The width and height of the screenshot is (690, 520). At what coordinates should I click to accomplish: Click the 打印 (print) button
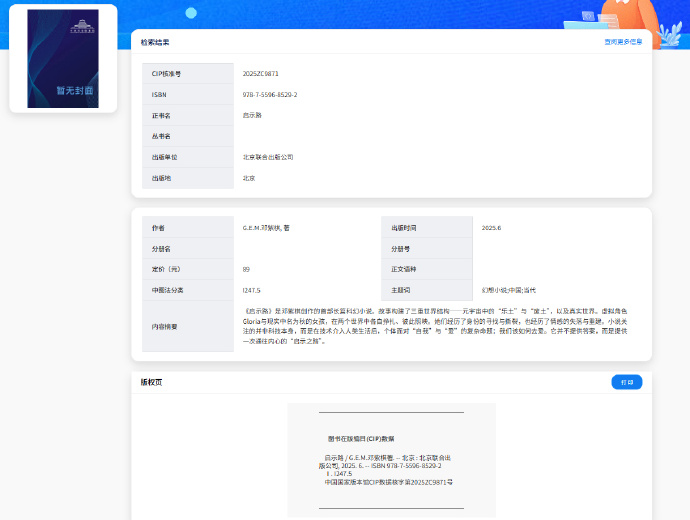coord(626,382)
